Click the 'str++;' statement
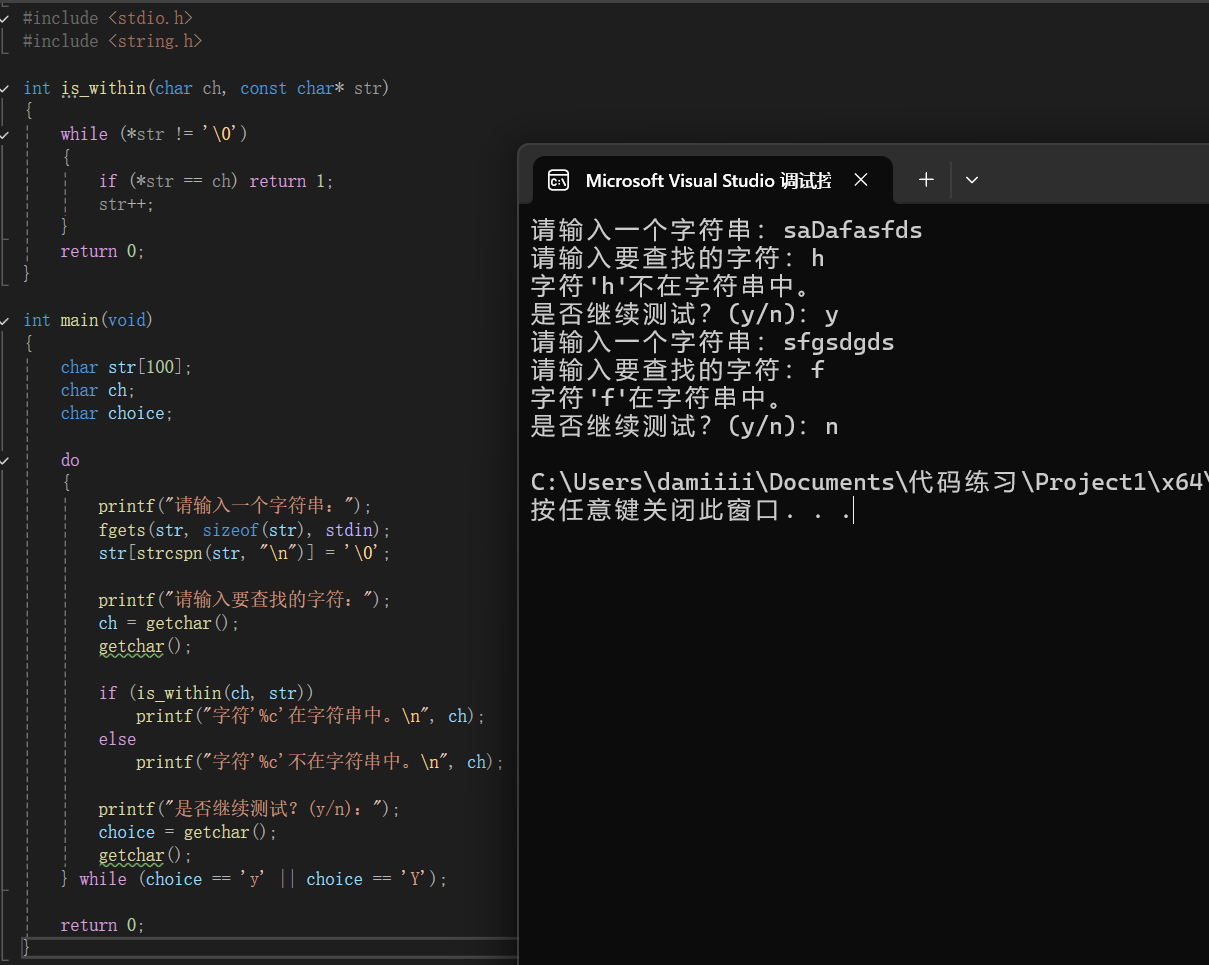This screenshot has width=1209, height=965. tap(127, 204)
